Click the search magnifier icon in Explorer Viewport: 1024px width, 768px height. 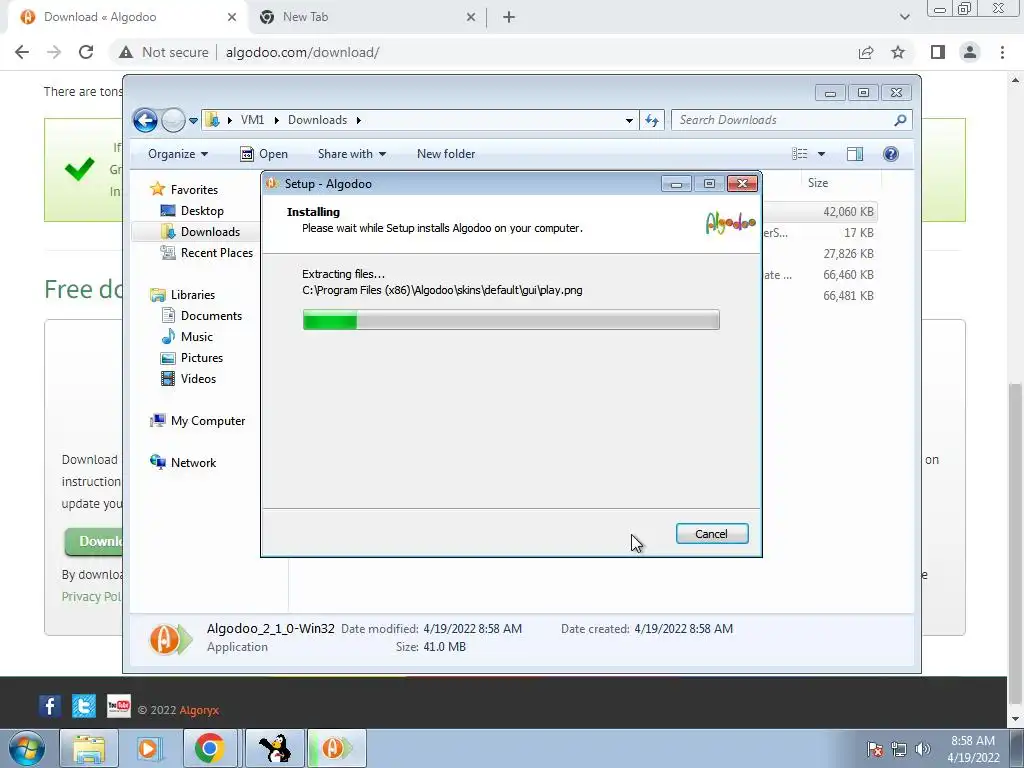pos(900,120)
